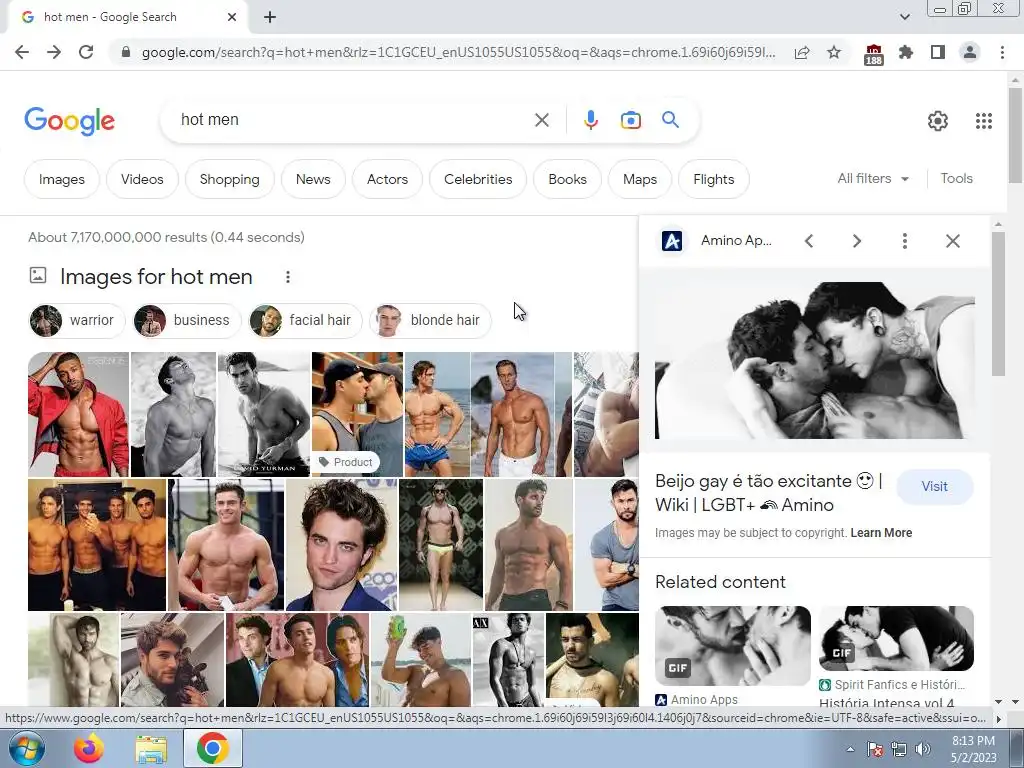Reload the current page
This screenshot has width=1024, height=768.
(x=86, y=52)
